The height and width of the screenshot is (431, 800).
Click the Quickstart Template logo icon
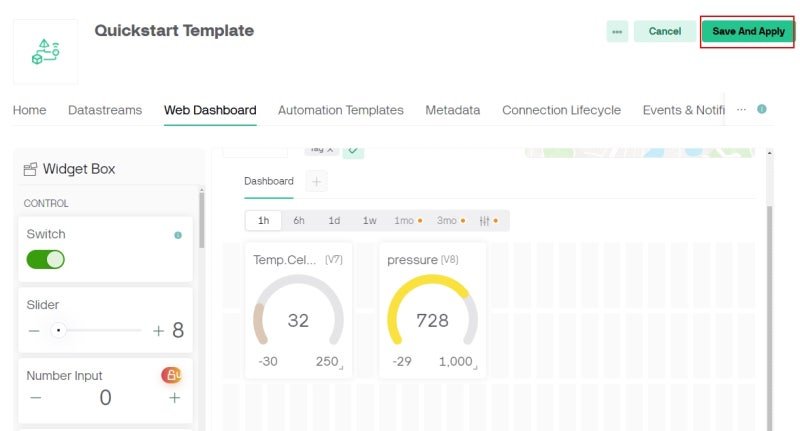[45, 52]
